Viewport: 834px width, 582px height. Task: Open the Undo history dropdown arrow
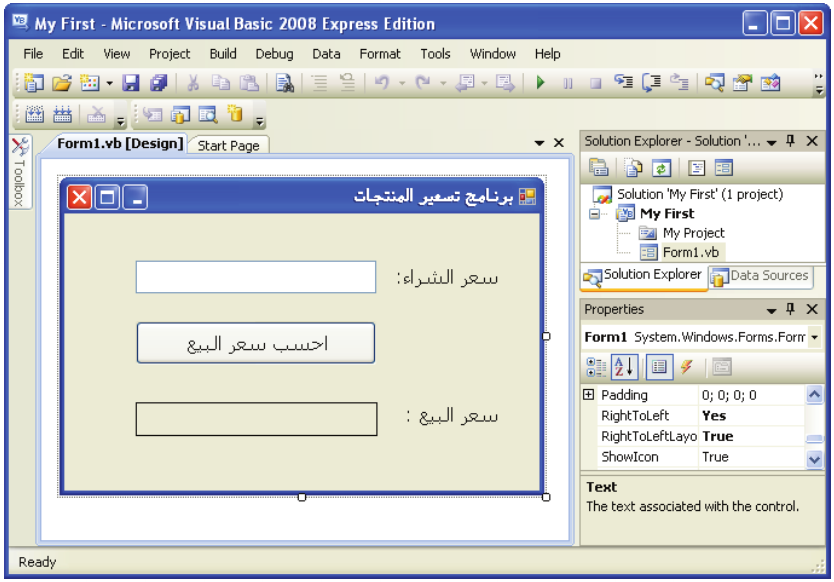click(402, 83)
